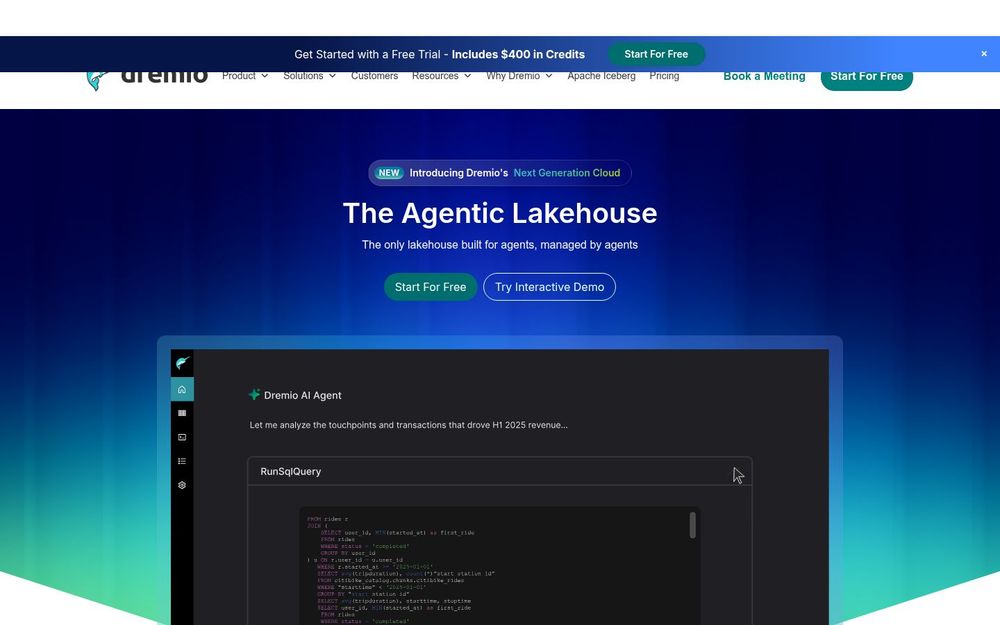This screenshot has height=625, width=1000.
Task: Click the hero Start For Free button
Action: 430,287
